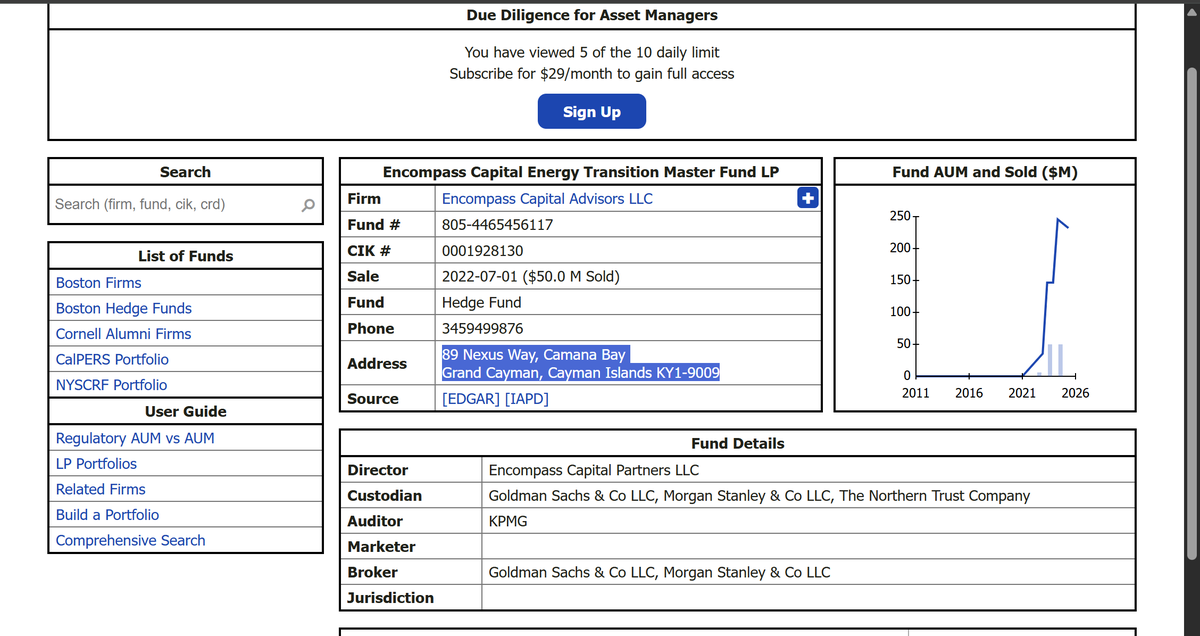
Task: Click the Custodian row value
Action: (x=758, y=495)
